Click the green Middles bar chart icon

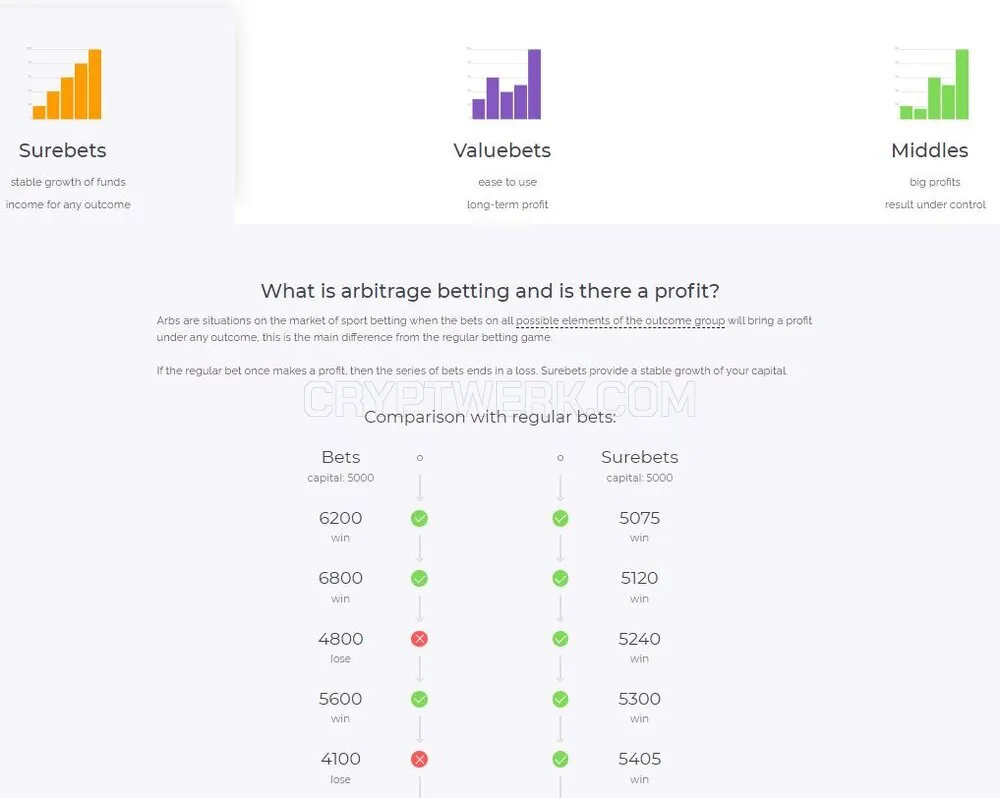(932, 83)
